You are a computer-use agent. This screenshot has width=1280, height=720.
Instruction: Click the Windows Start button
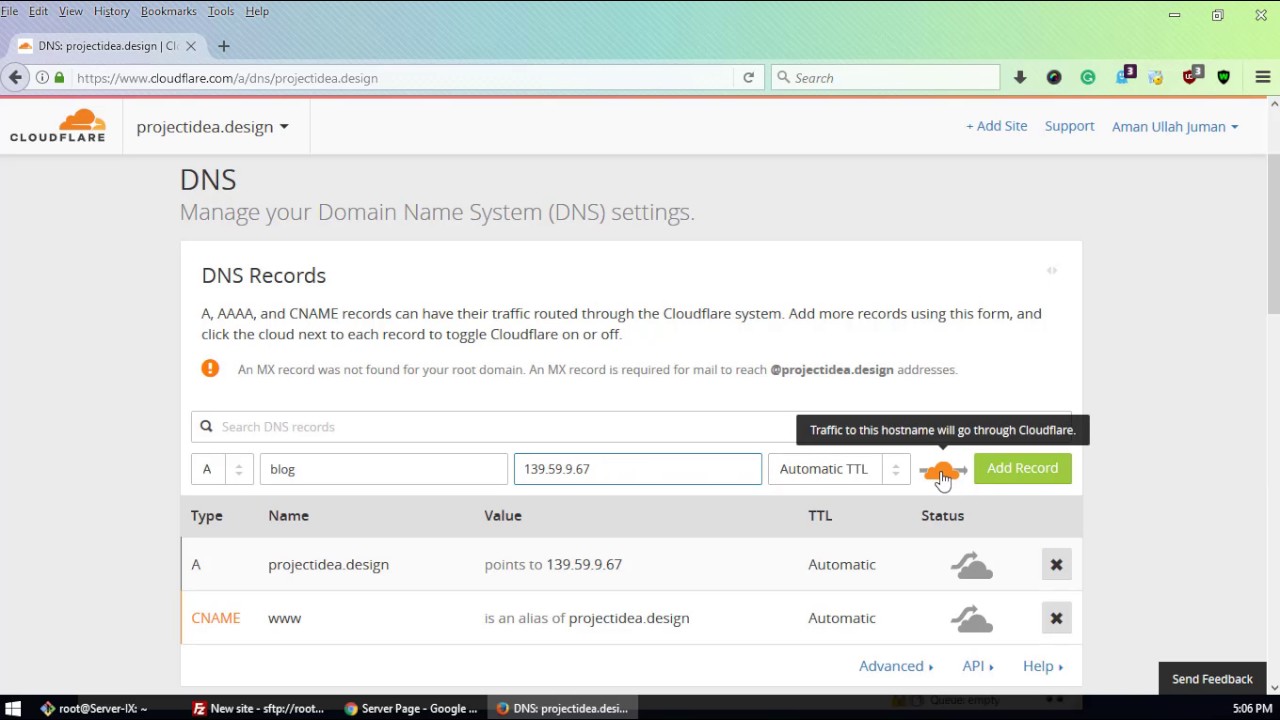pos(13,708)
